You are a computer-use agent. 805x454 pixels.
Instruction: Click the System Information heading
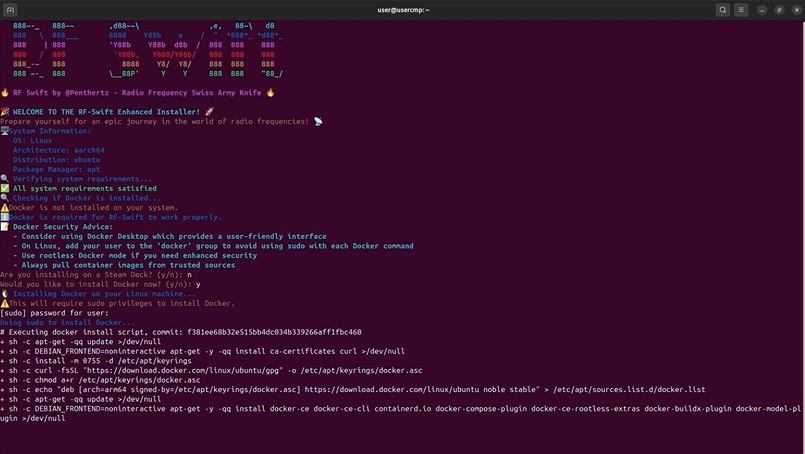[46, 131]
